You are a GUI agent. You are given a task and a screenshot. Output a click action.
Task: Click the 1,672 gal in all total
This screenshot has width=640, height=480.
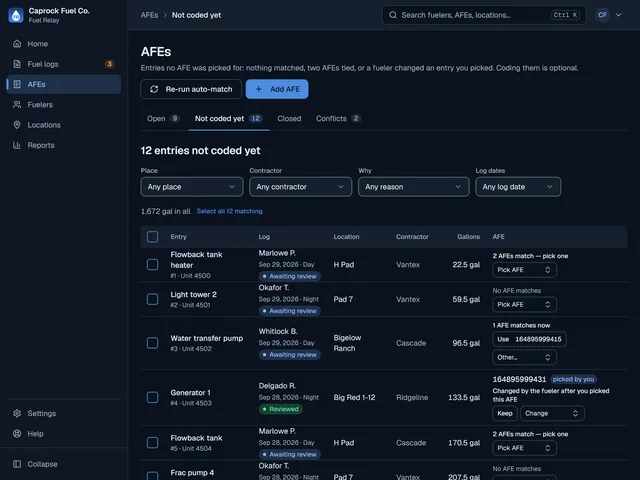tap(165, 211)
